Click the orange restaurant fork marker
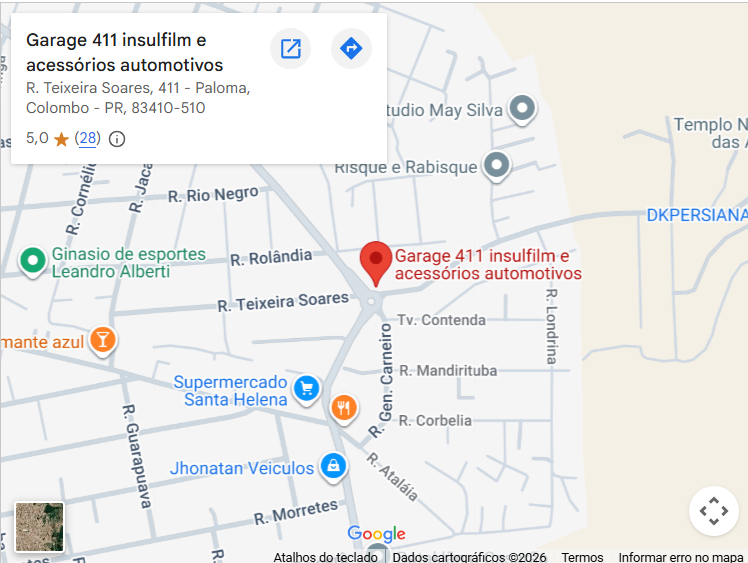The width and height of the screenshot is (748, 563). (x=344, y=409)
